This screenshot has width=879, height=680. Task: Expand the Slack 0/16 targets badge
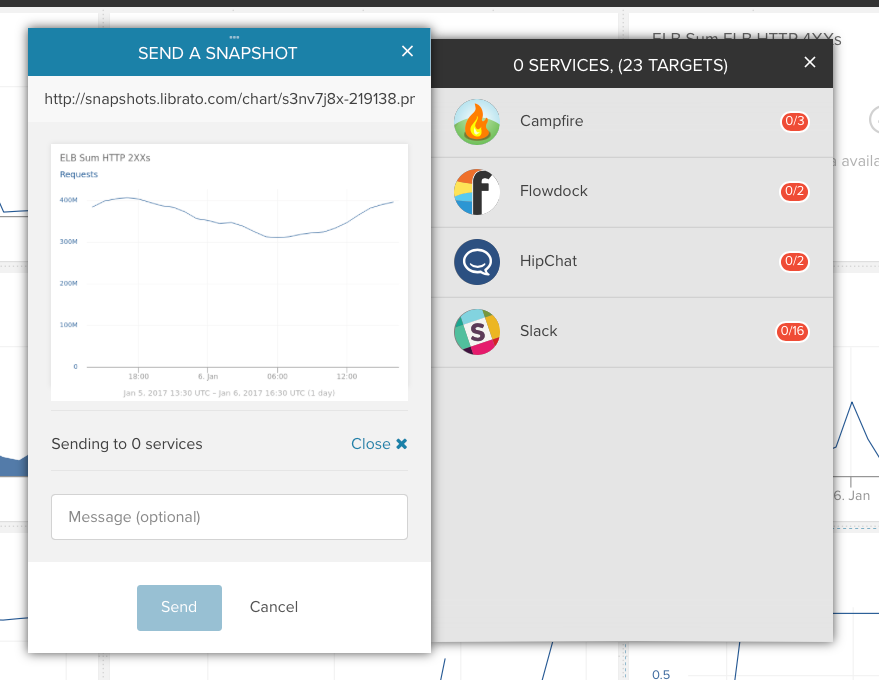792,332
